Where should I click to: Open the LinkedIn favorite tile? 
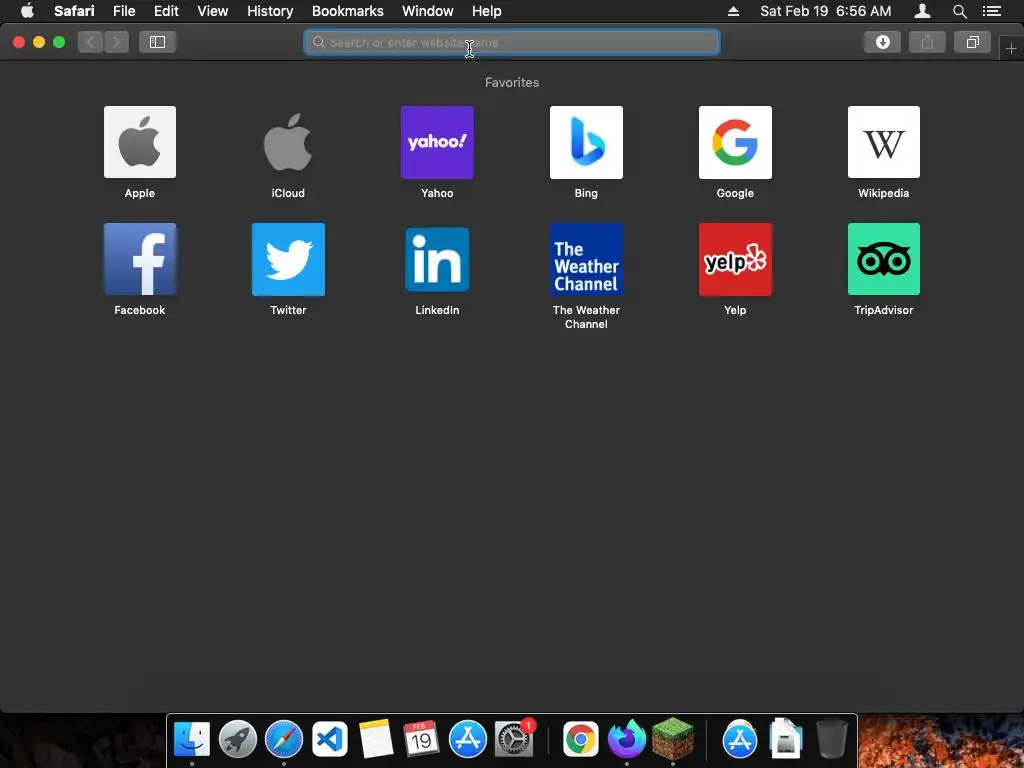coord(437,259)
